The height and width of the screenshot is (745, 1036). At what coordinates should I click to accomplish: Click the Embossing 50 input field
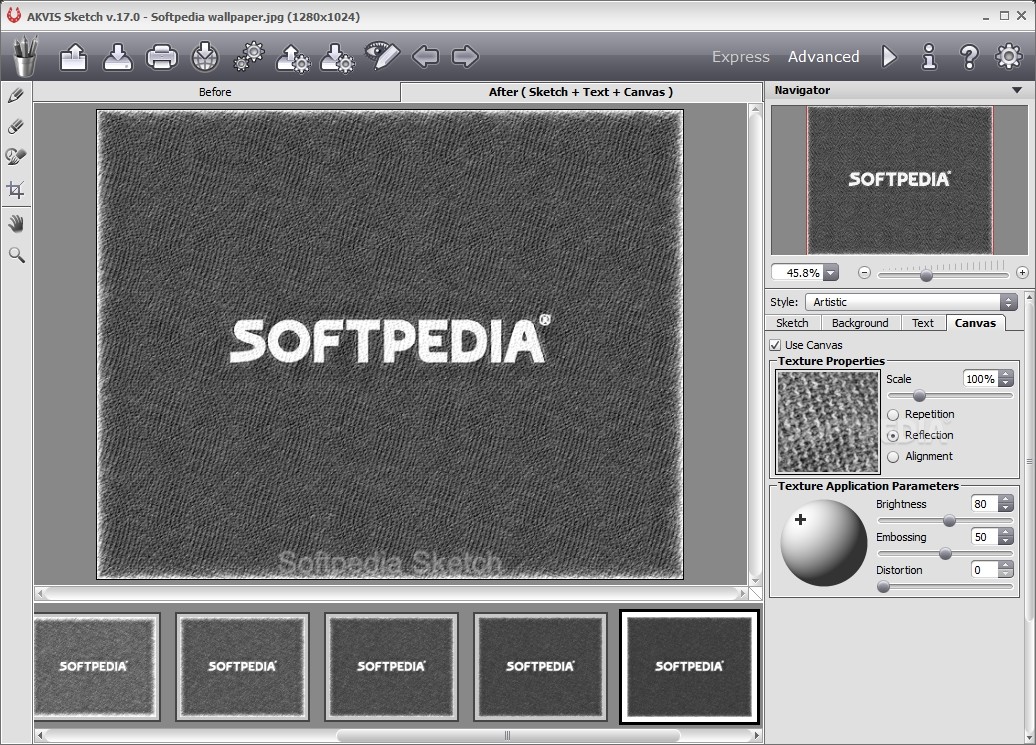coord(984,537)
